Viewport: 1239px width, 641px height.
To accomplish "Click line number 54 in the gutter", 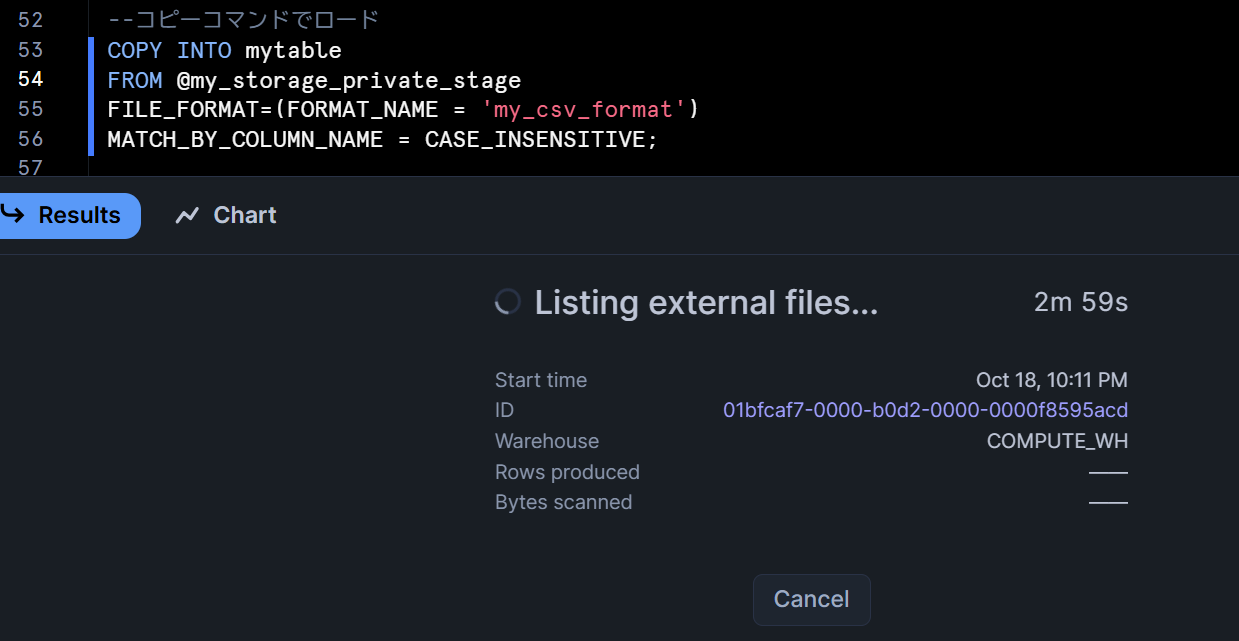I will (31, 79).
